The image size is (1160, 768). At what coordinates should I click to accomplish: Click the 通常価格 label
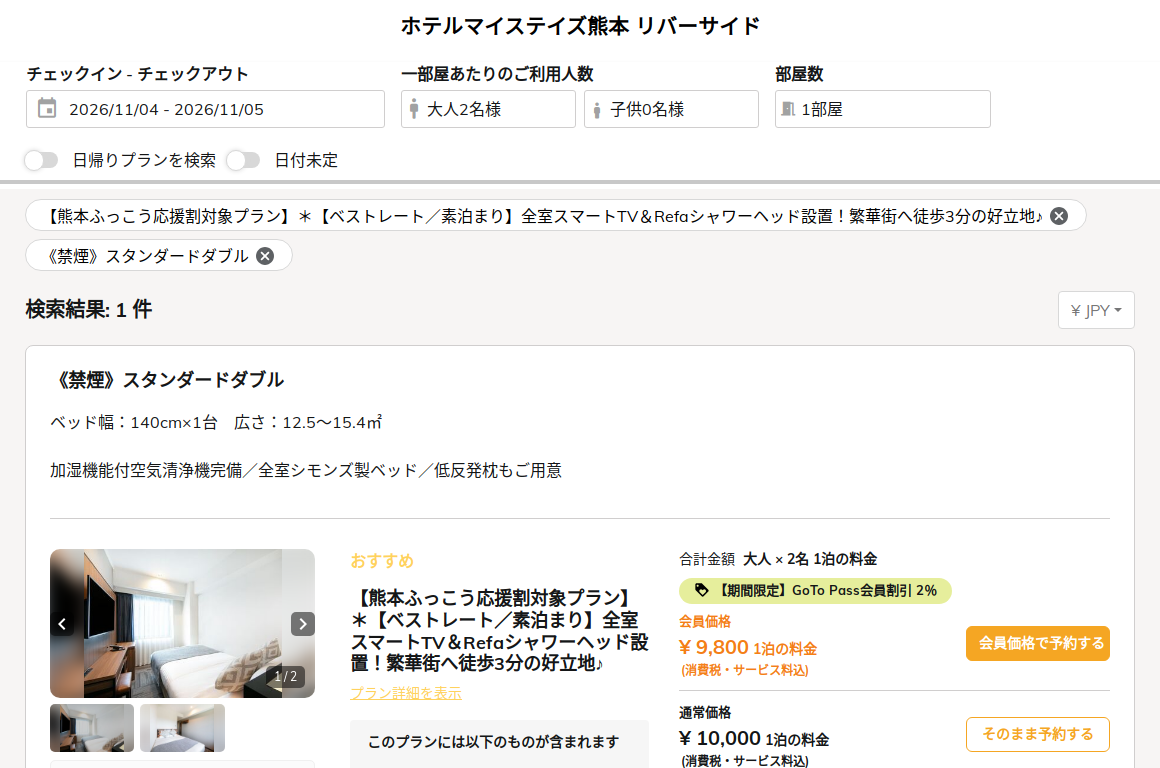(x=704, y=713)
